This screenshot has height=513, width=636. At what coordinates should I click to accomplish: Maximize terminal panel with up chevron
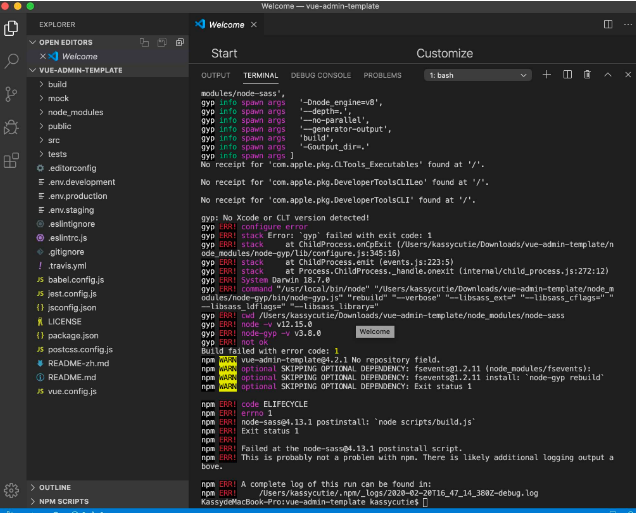(x=607, y=75)
